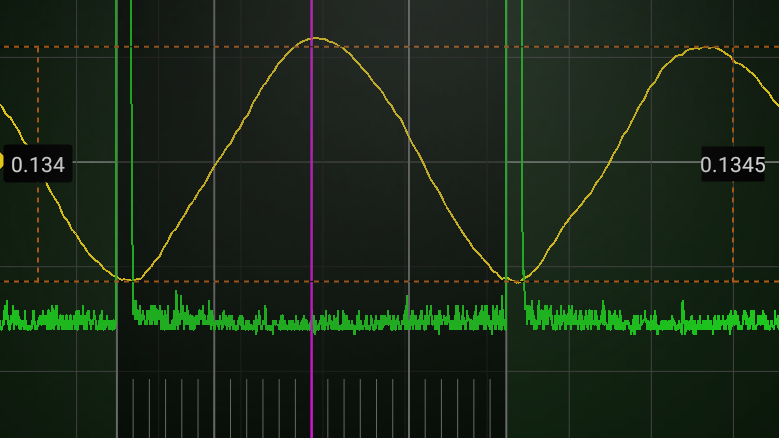The height and width of the screenshot is (438, 779).
Task: Click the yellow channel marker at left edge
Action: click(x=1, y=160)
